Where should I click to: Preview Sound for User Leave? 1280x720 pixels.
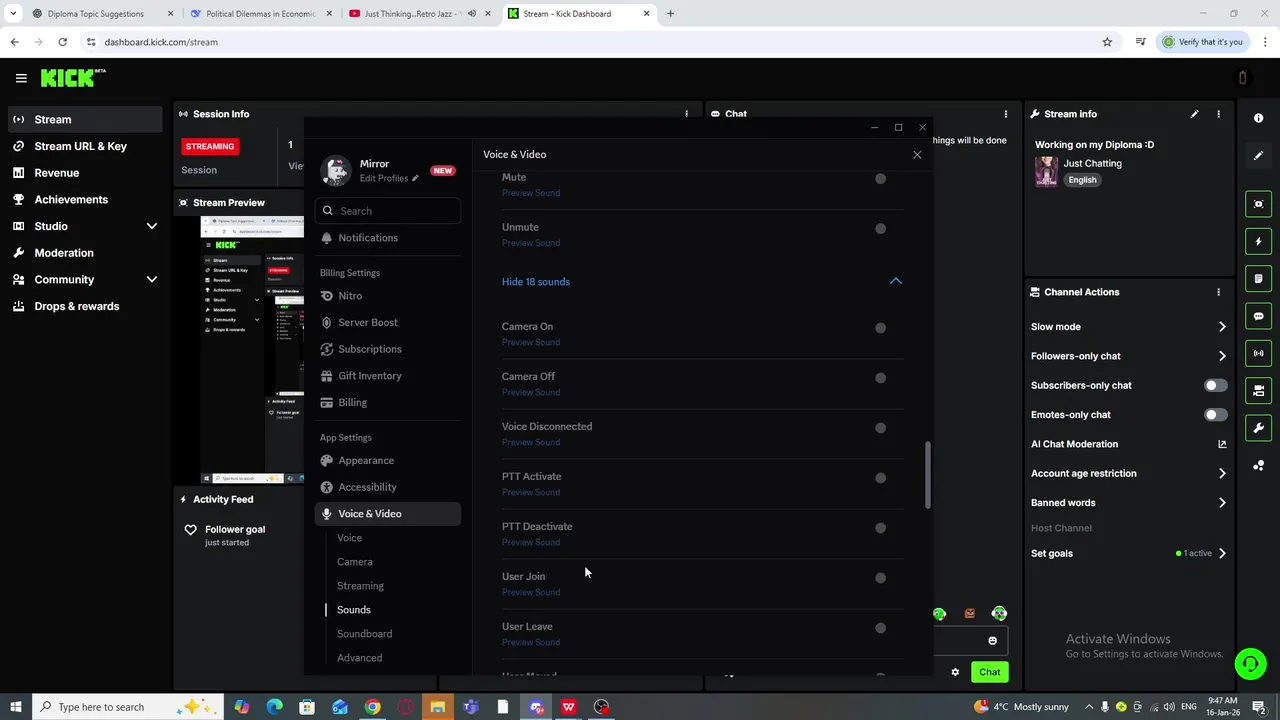[531, 642]
